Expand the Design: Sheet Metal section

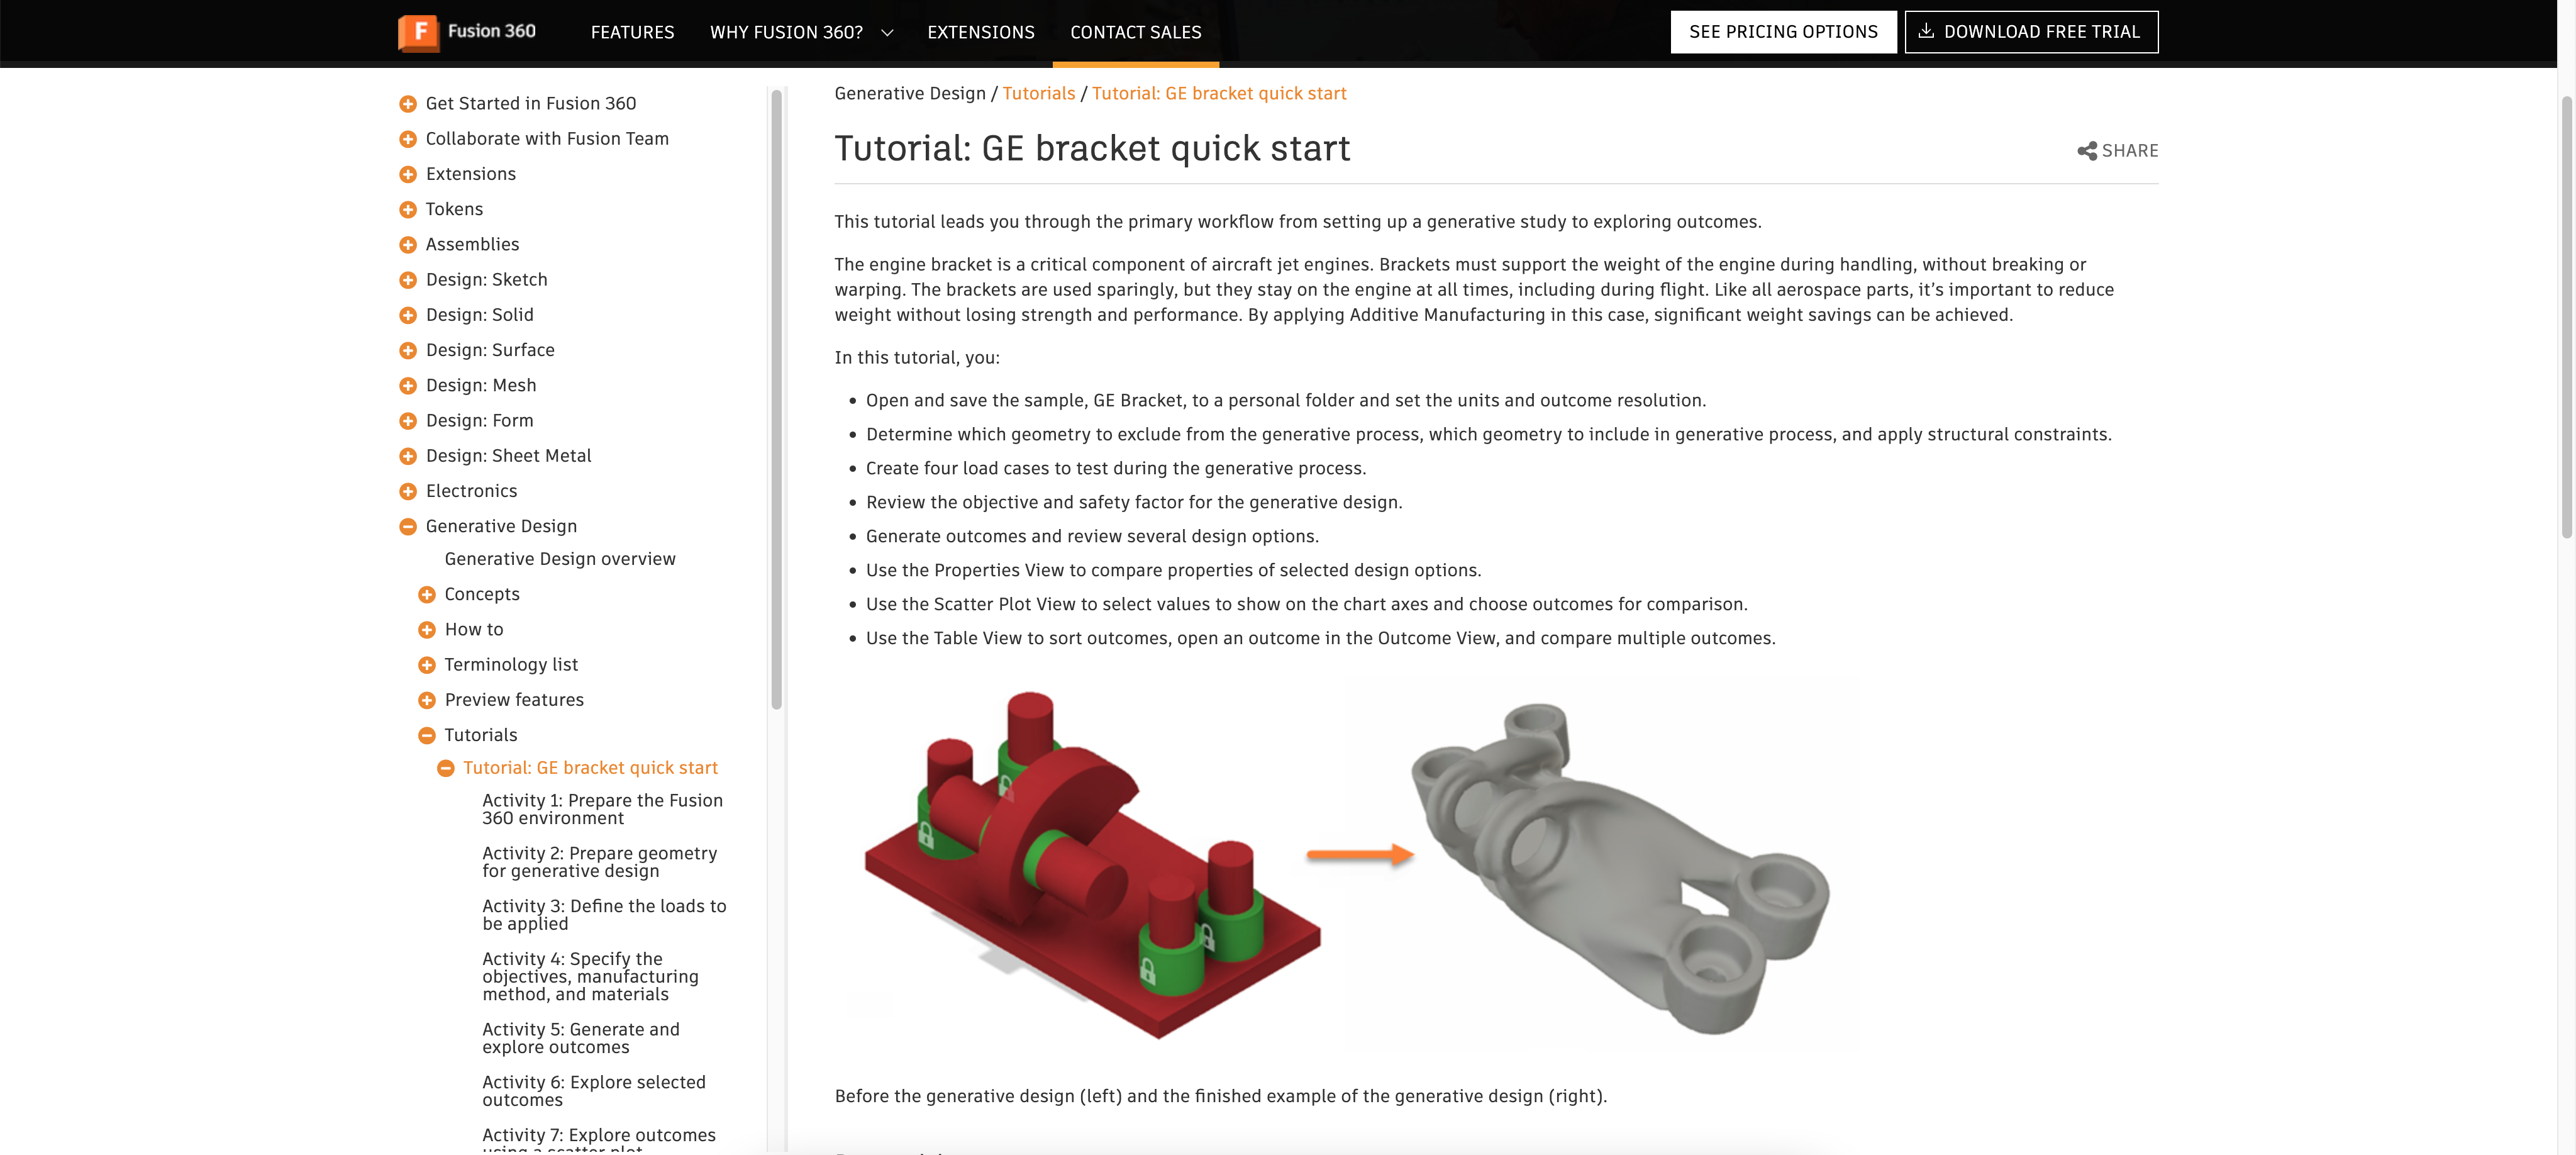coord(408,456)
